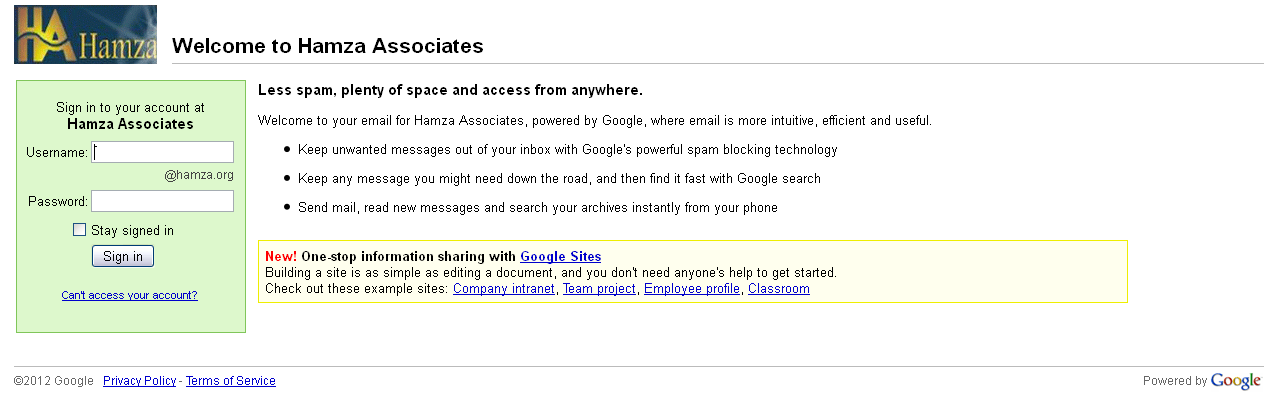Viewport: 1279px width, 404px height.
Task: Click the Stay signed in label text
Action: tap(132, 230)
